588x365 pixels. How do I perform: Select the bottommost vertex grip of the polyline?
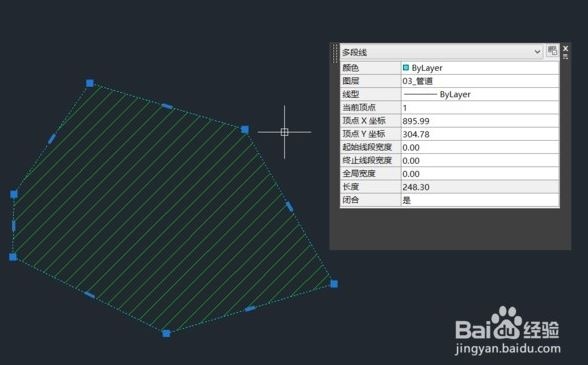click(x=166, y=333)
